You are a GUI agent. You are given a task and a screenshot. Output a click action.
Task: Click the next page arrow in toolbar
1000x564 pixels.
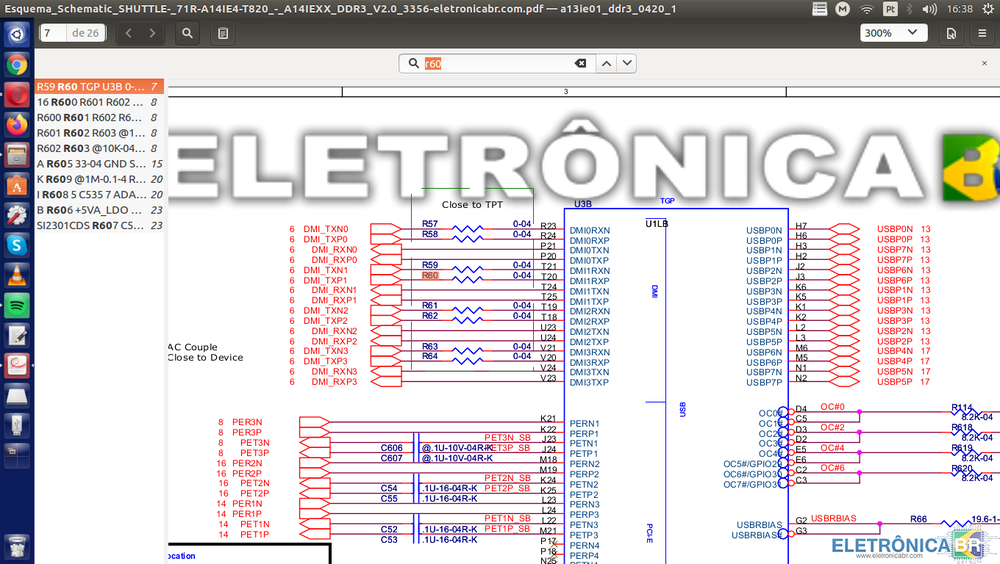[x=152, y=33]
